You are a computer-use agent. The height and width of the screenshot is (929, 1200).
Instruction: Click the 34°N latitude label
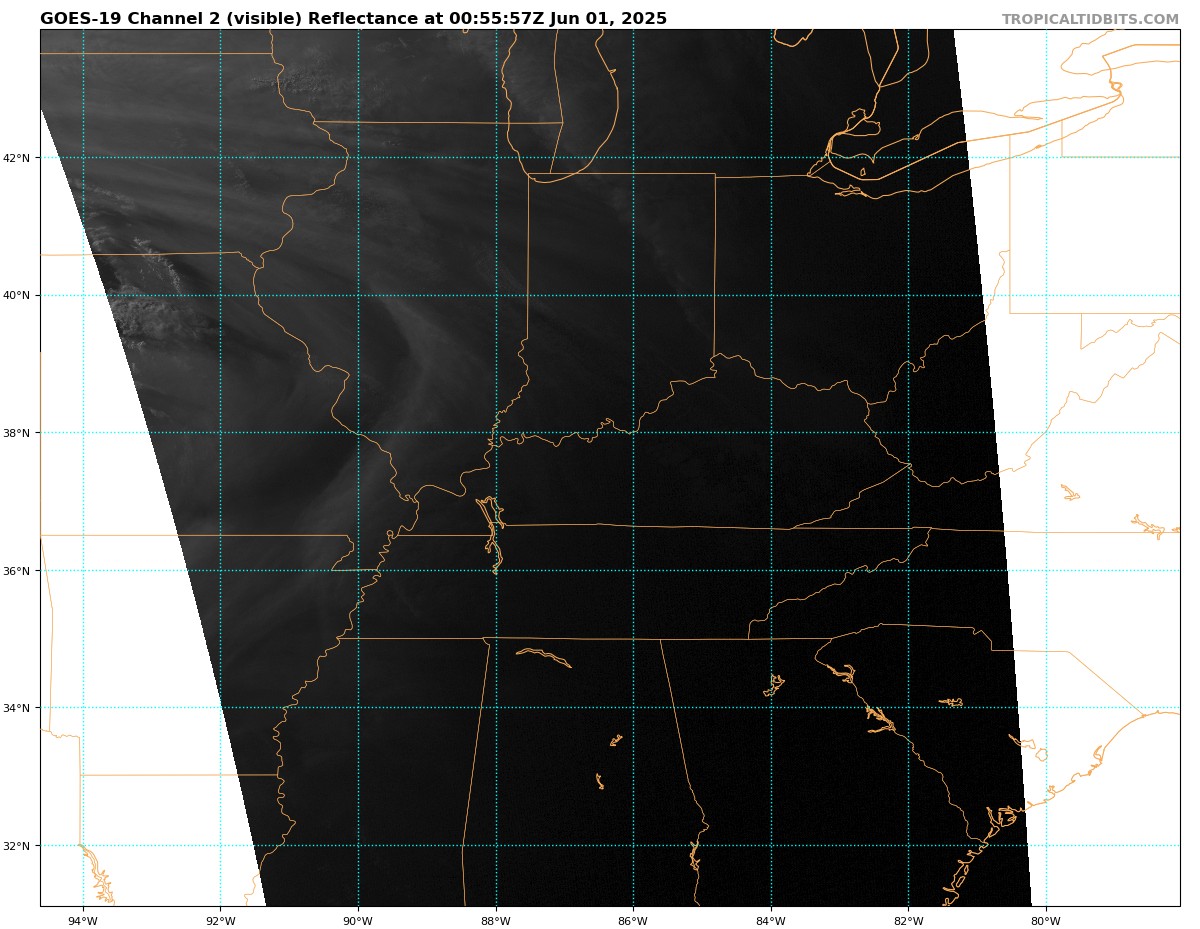pos(17,708)
